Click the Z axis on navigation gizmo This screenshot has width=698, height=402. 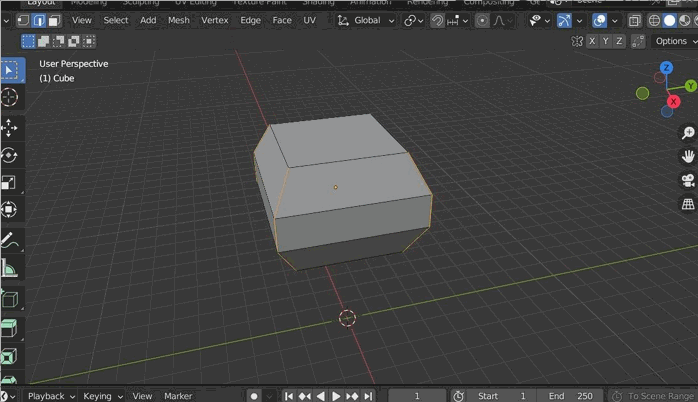click(x=667, y=68)
